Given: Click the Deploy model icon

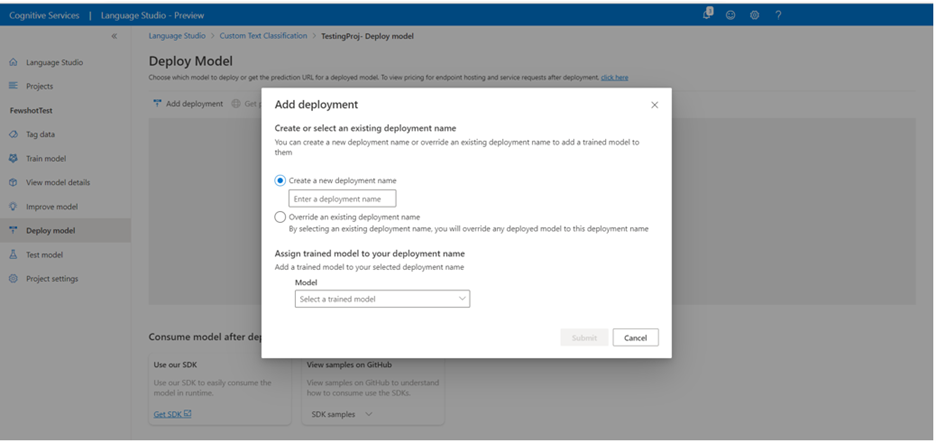Looking at the screenshot, I should [13, 230].
